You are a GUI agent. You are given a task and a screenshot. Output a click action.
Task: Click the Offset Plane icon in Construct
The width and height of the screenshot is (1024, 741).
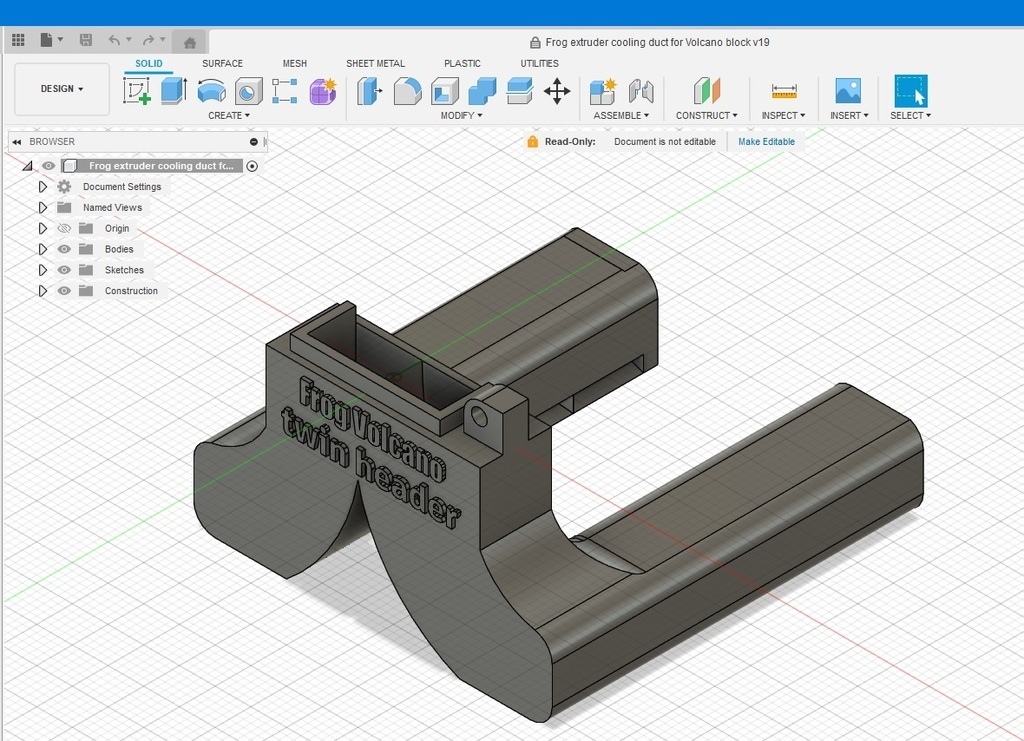click(707, 92)
